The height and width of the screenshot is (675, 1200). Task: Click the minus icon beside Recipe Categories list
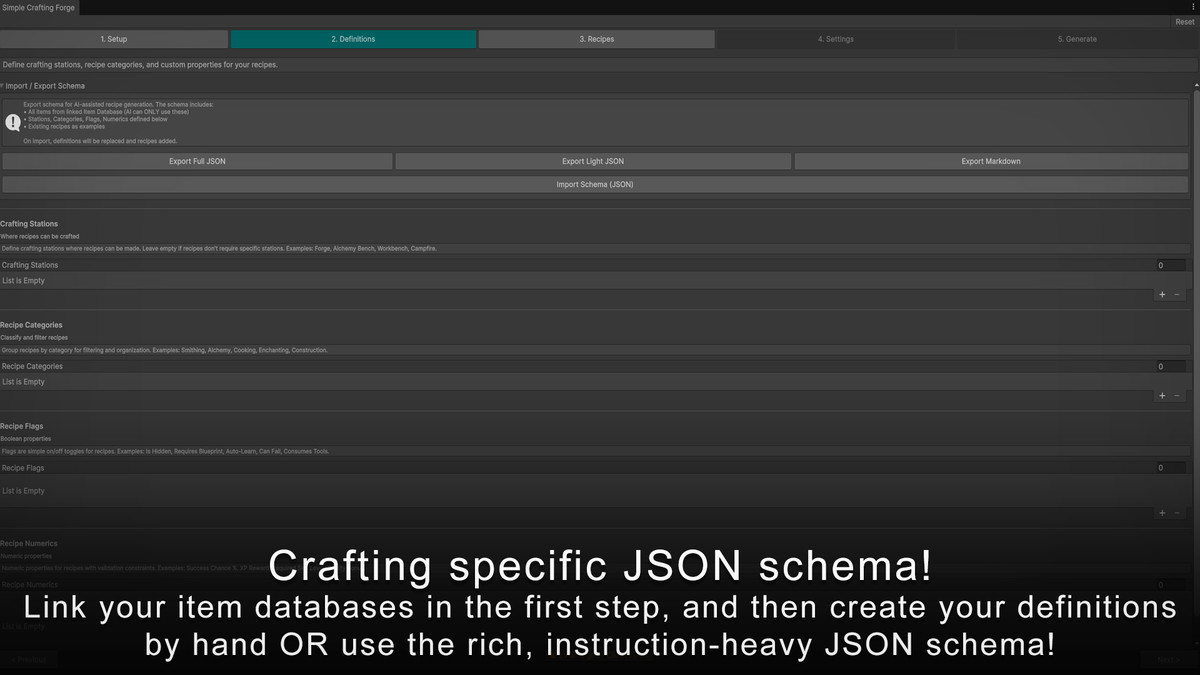1179,395
